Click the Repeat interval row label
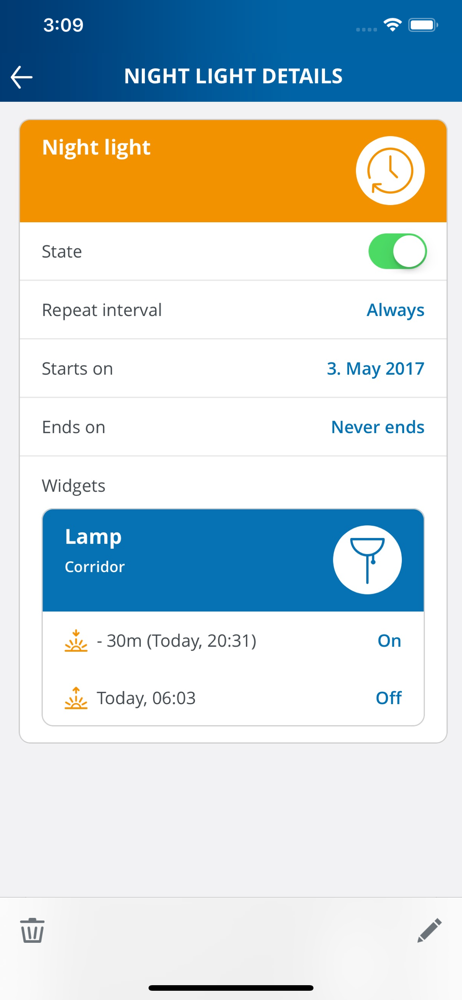 click(x=101, y=310)
